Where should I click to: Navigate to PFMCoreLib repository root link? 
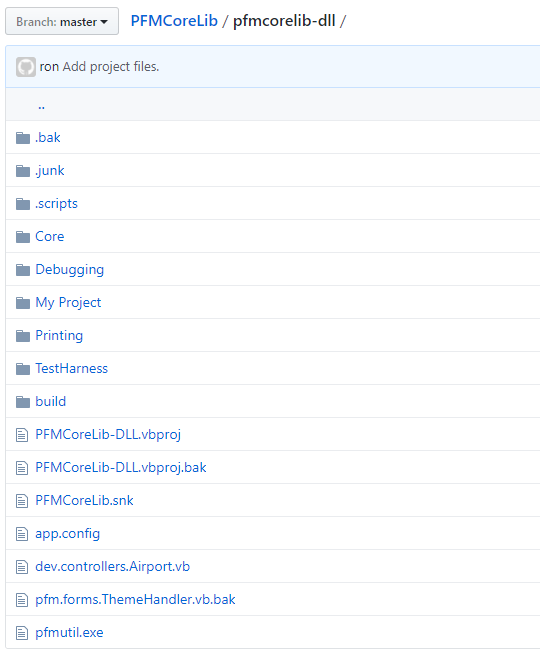tap(174, 21)
